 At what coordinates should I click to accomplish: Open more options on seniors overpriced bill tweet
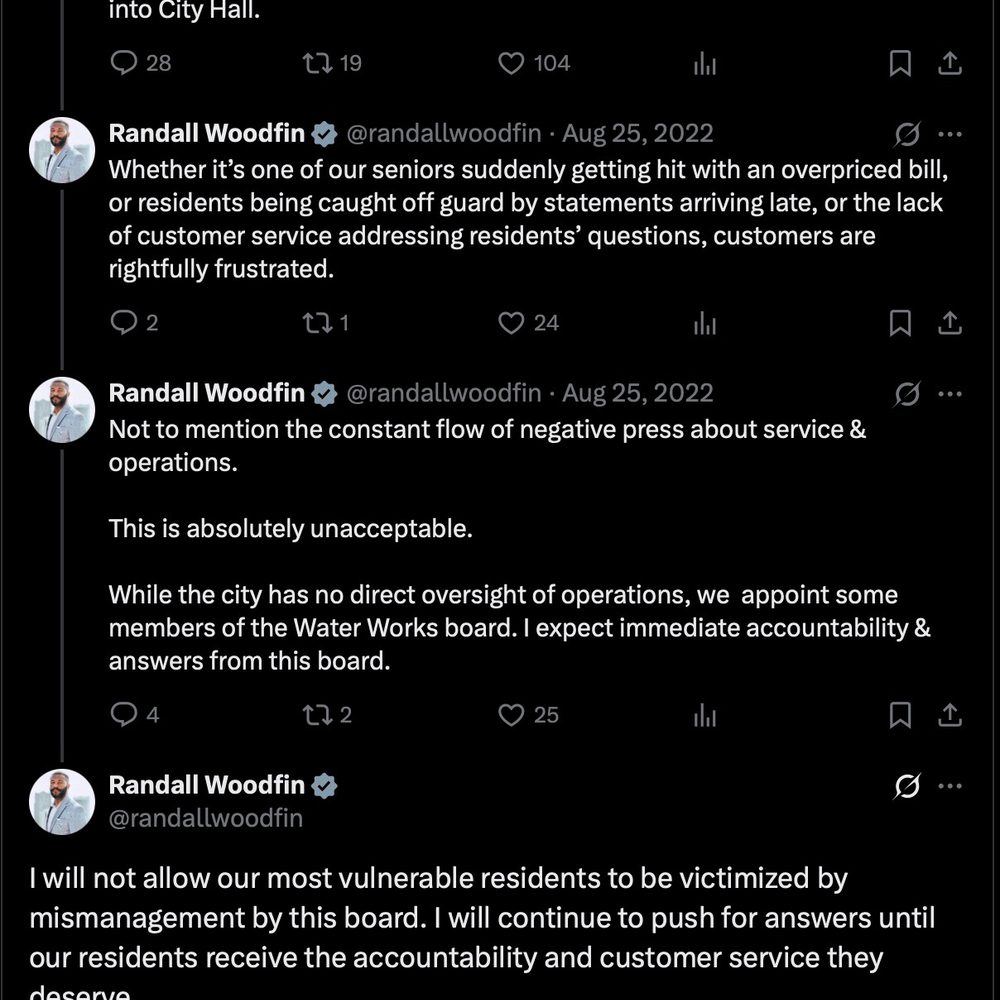click(x=950, y=134)
